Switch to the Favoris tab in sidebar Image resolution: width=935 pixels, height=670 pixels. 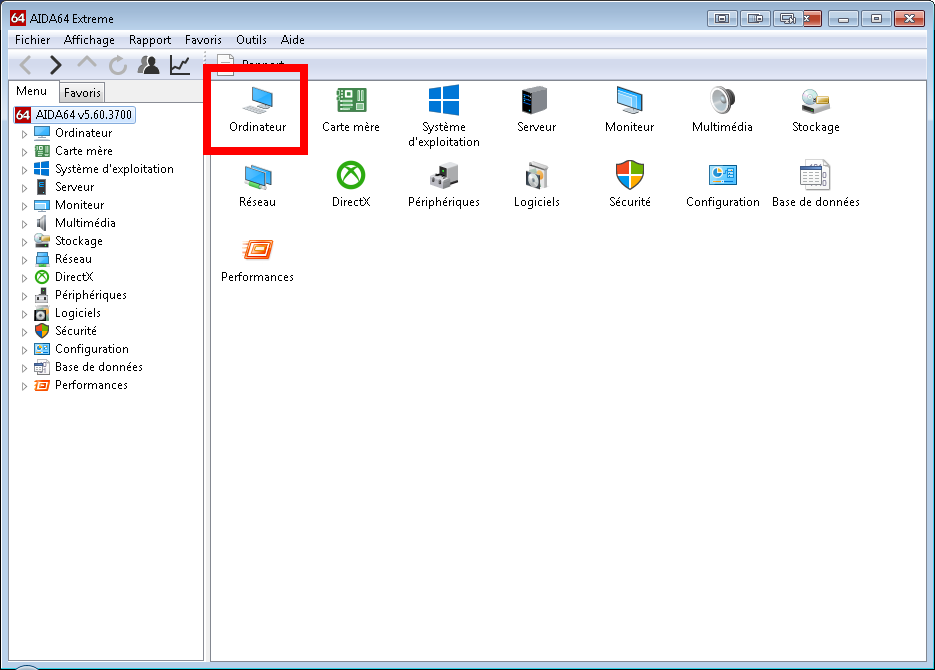tap(82, 92)
